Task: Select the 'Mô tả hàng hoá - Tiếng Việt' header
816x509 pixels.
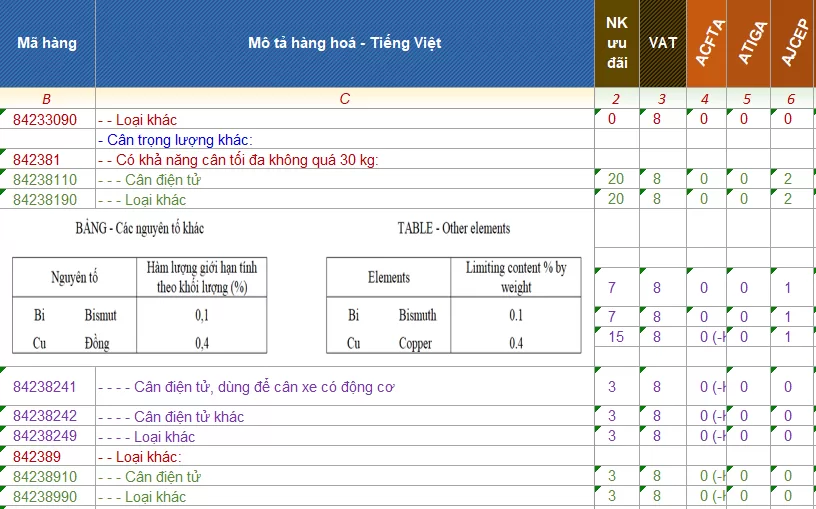Action: pyautogui.click(x=345, y=43)
